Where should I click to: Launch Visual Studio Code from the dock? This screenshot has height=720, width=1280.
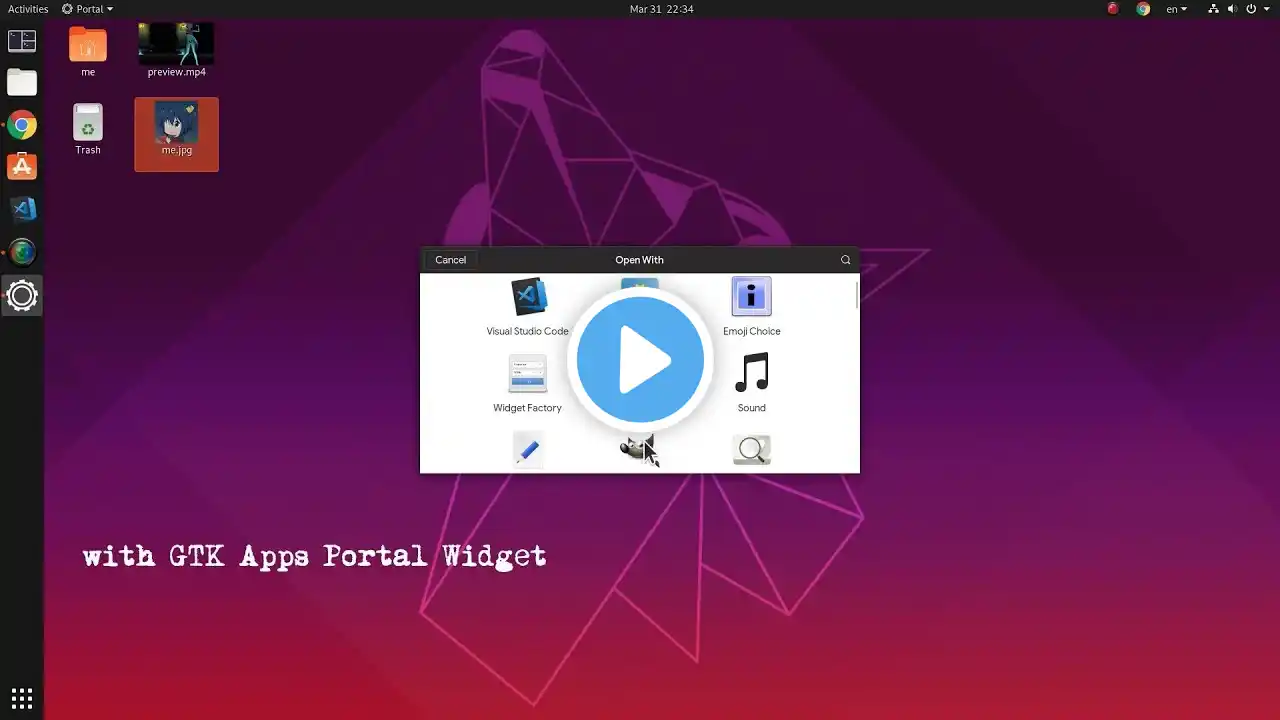(22, 210)
